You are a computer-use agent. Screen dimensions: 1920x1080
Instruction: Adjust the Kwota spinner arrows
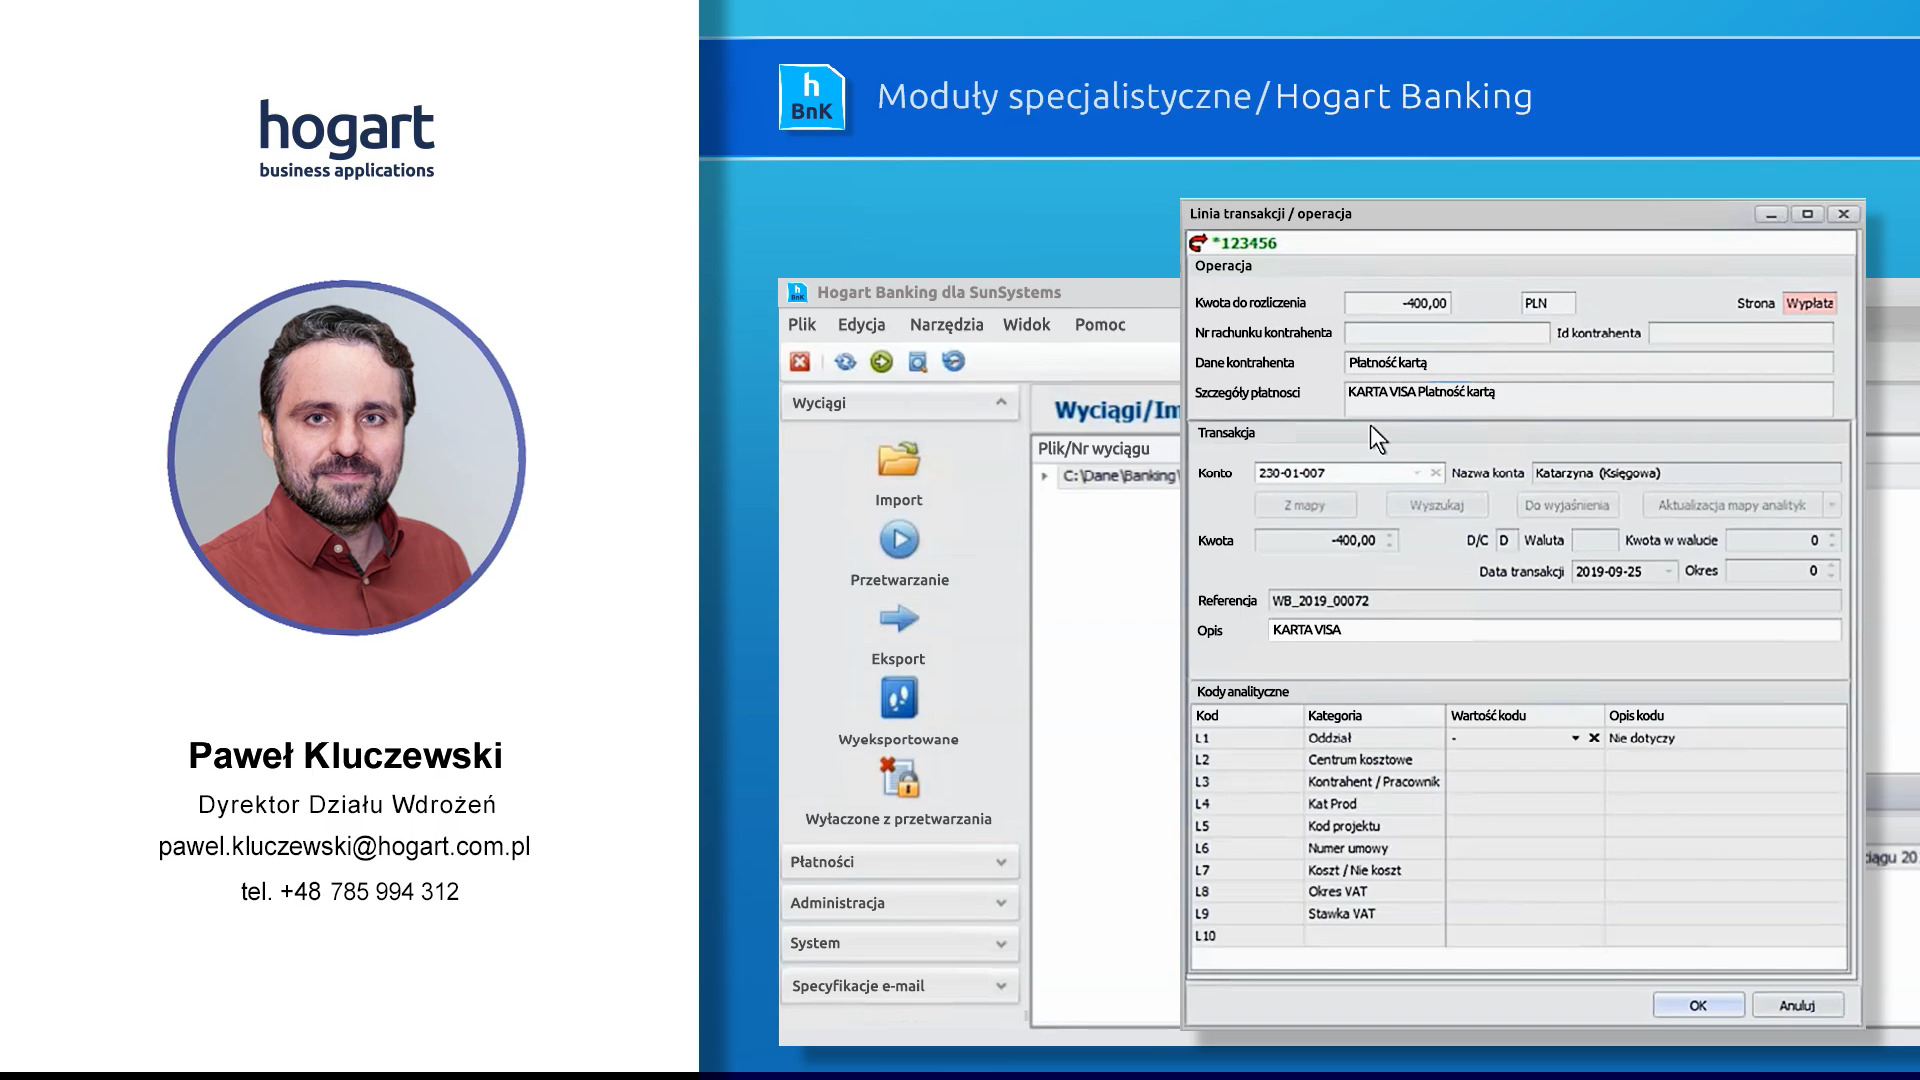click(x=1390, y=541)
